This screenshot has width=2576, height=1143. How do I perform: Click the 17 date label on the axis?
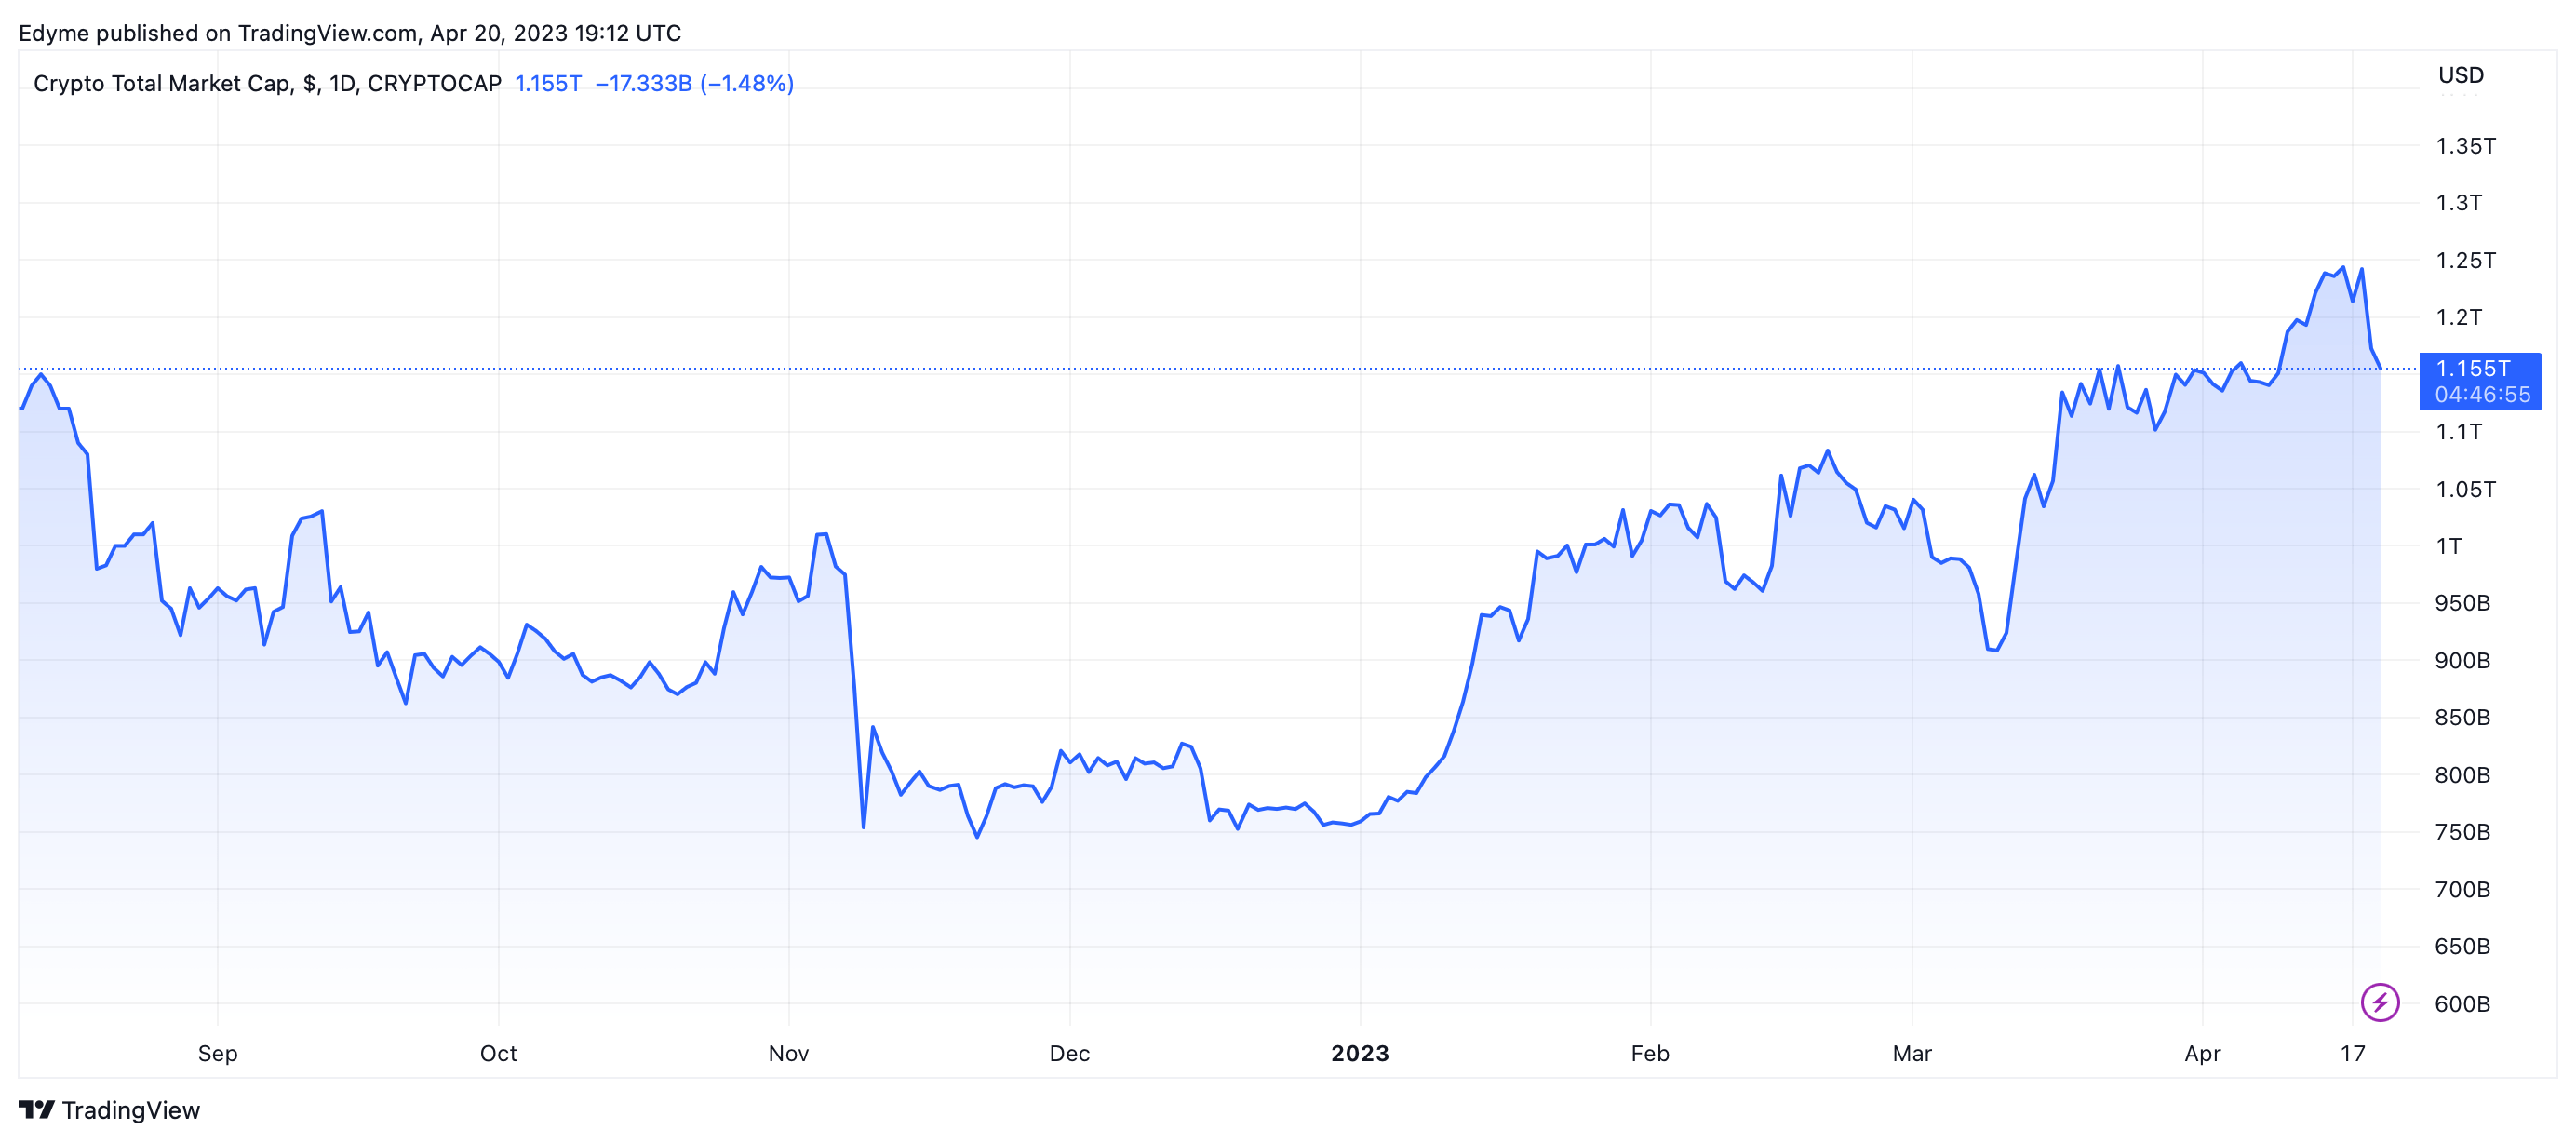[2352, 1053]
